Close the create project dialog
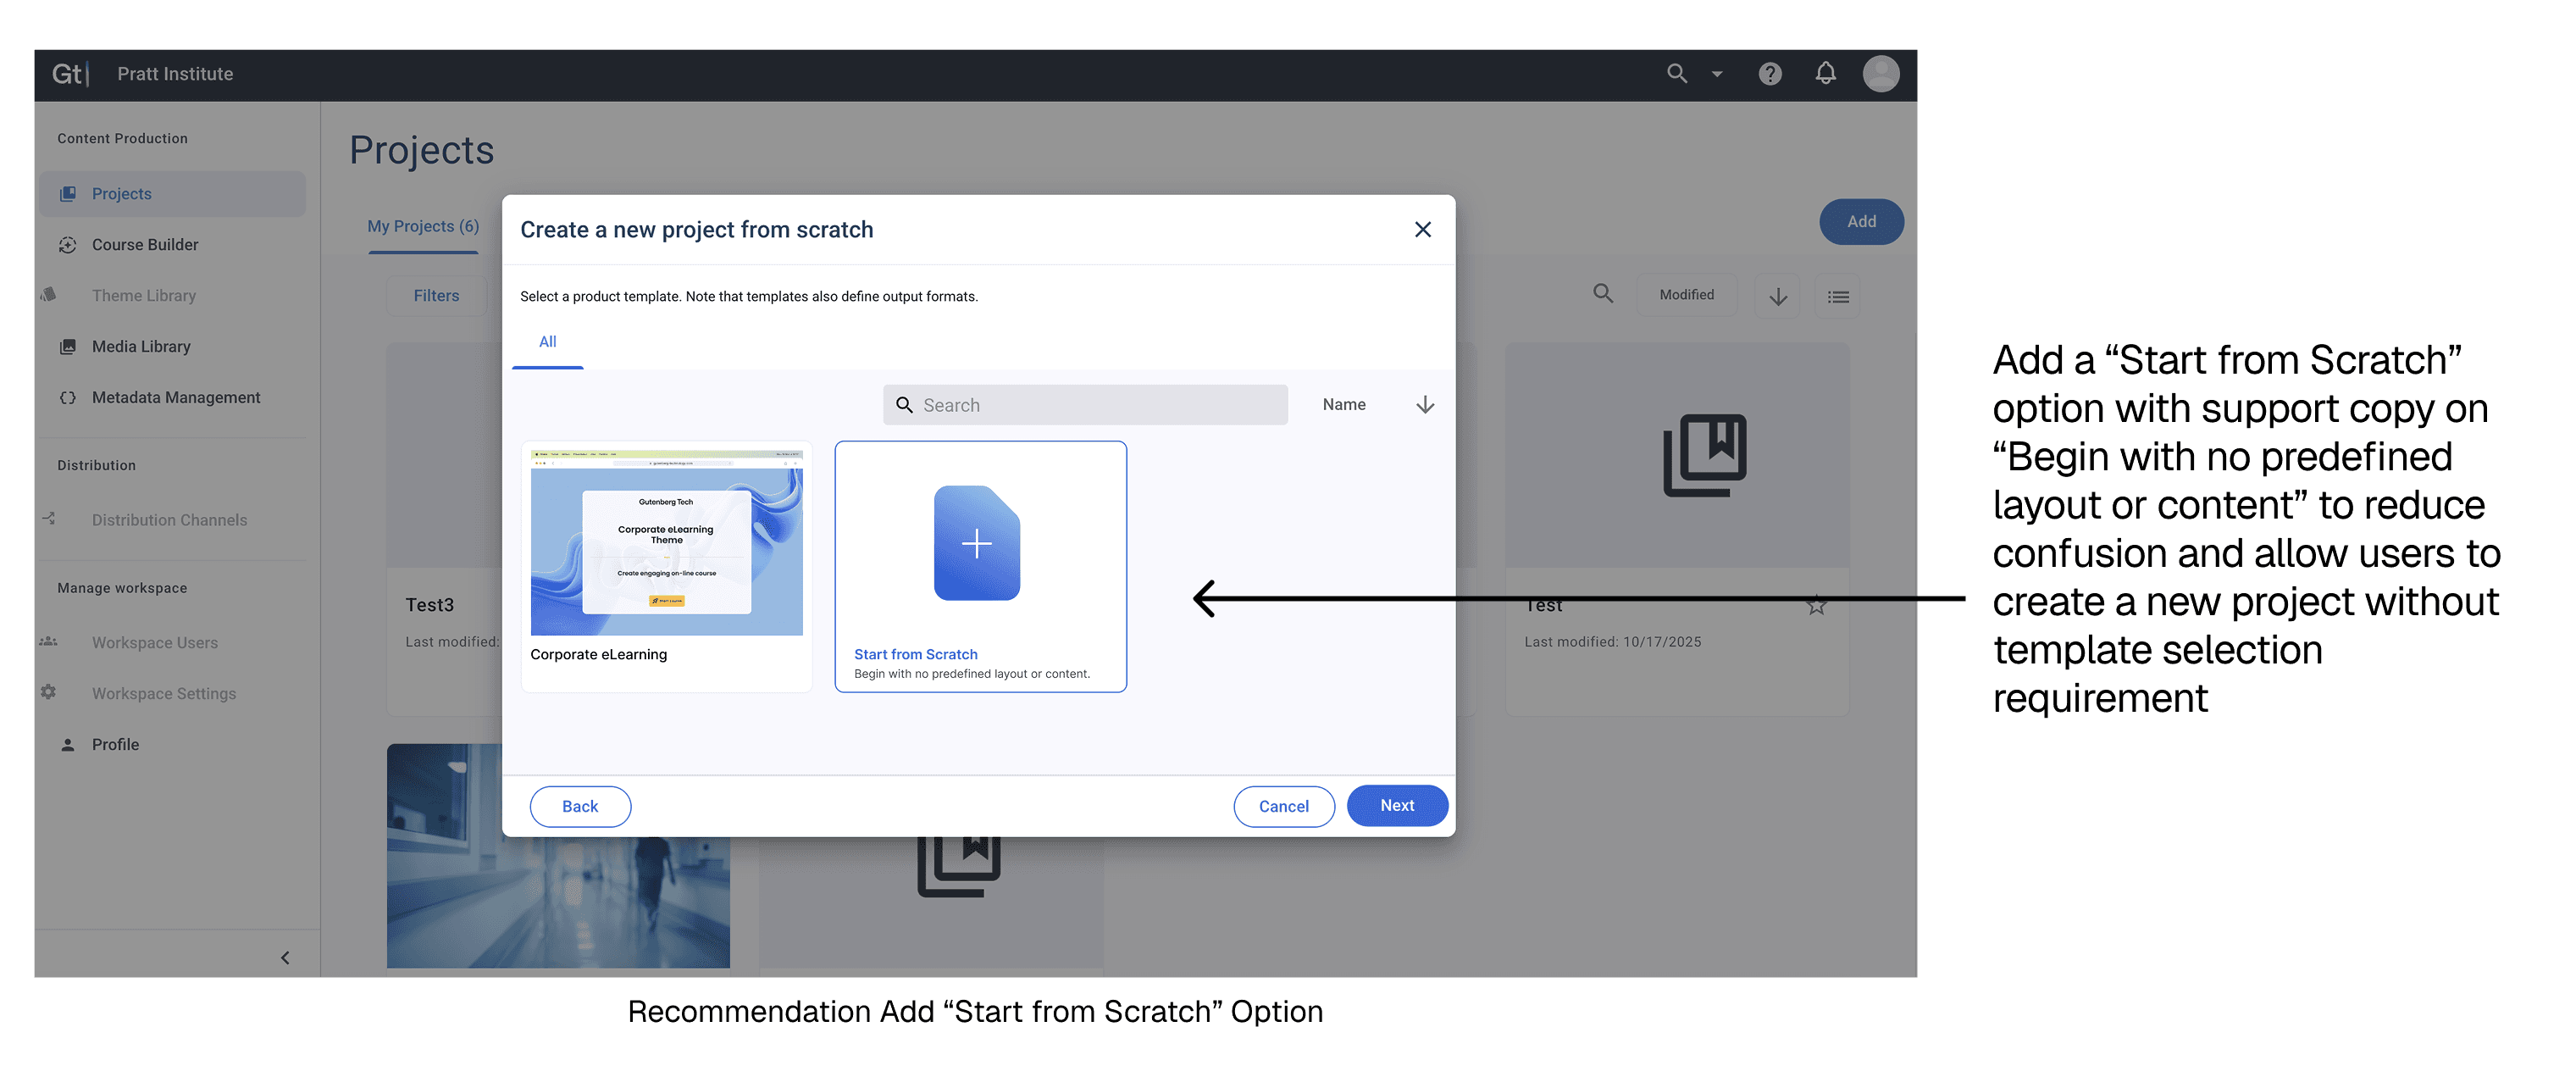The image size is (2576, 1088). point(1422,230)
